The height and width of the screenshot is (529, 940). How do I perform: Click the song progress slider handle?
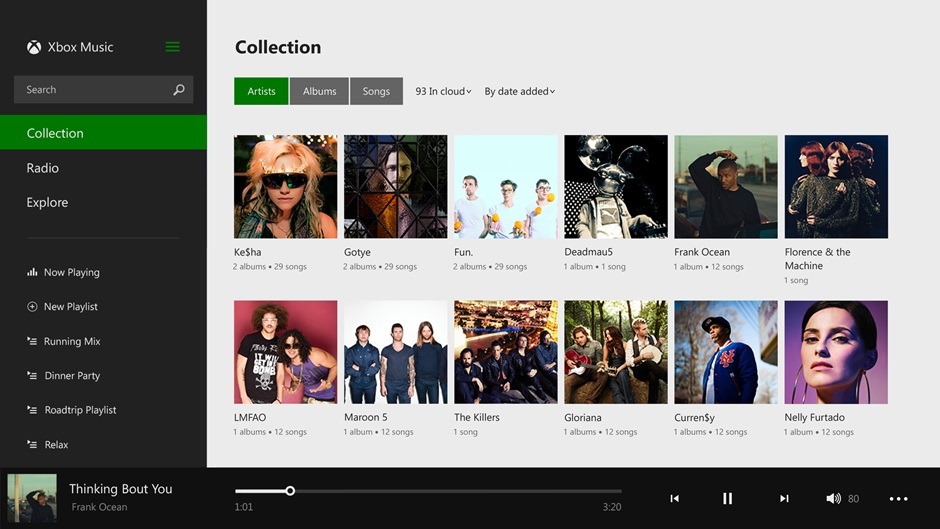(290, 491)
